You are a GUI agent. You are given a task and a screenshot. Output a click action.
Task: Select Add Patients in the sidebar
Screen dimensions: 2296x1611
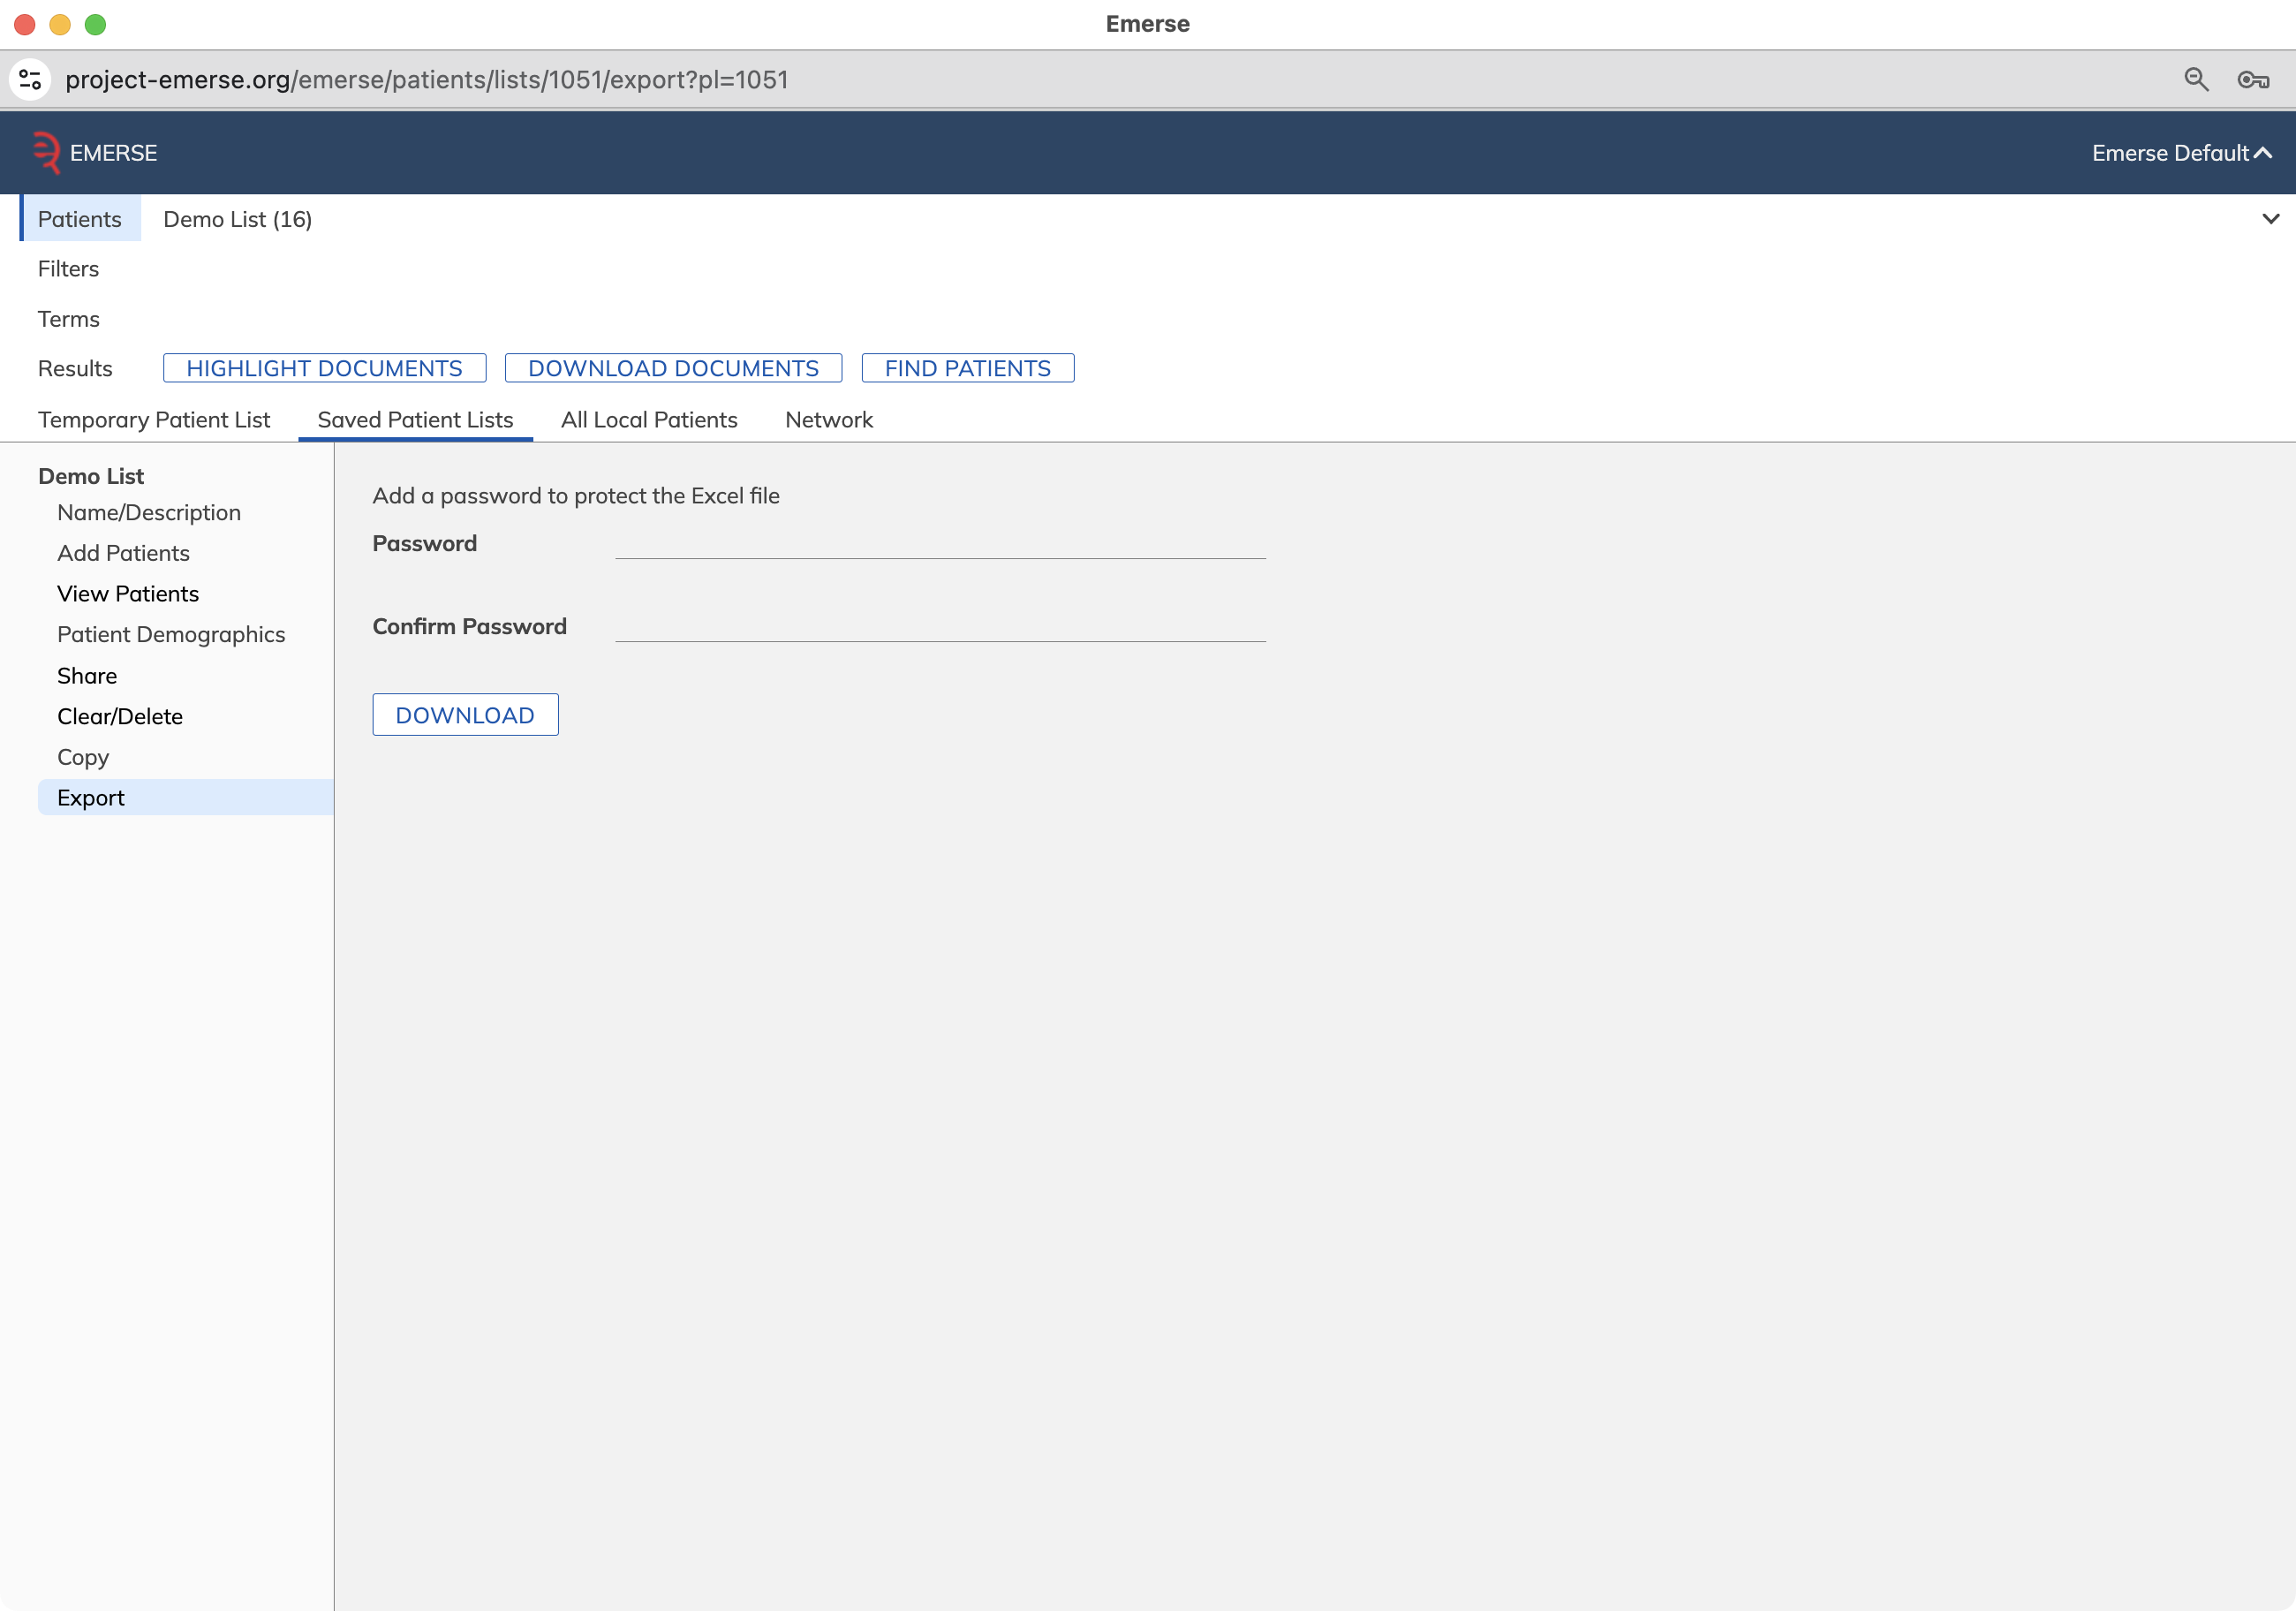123,554
